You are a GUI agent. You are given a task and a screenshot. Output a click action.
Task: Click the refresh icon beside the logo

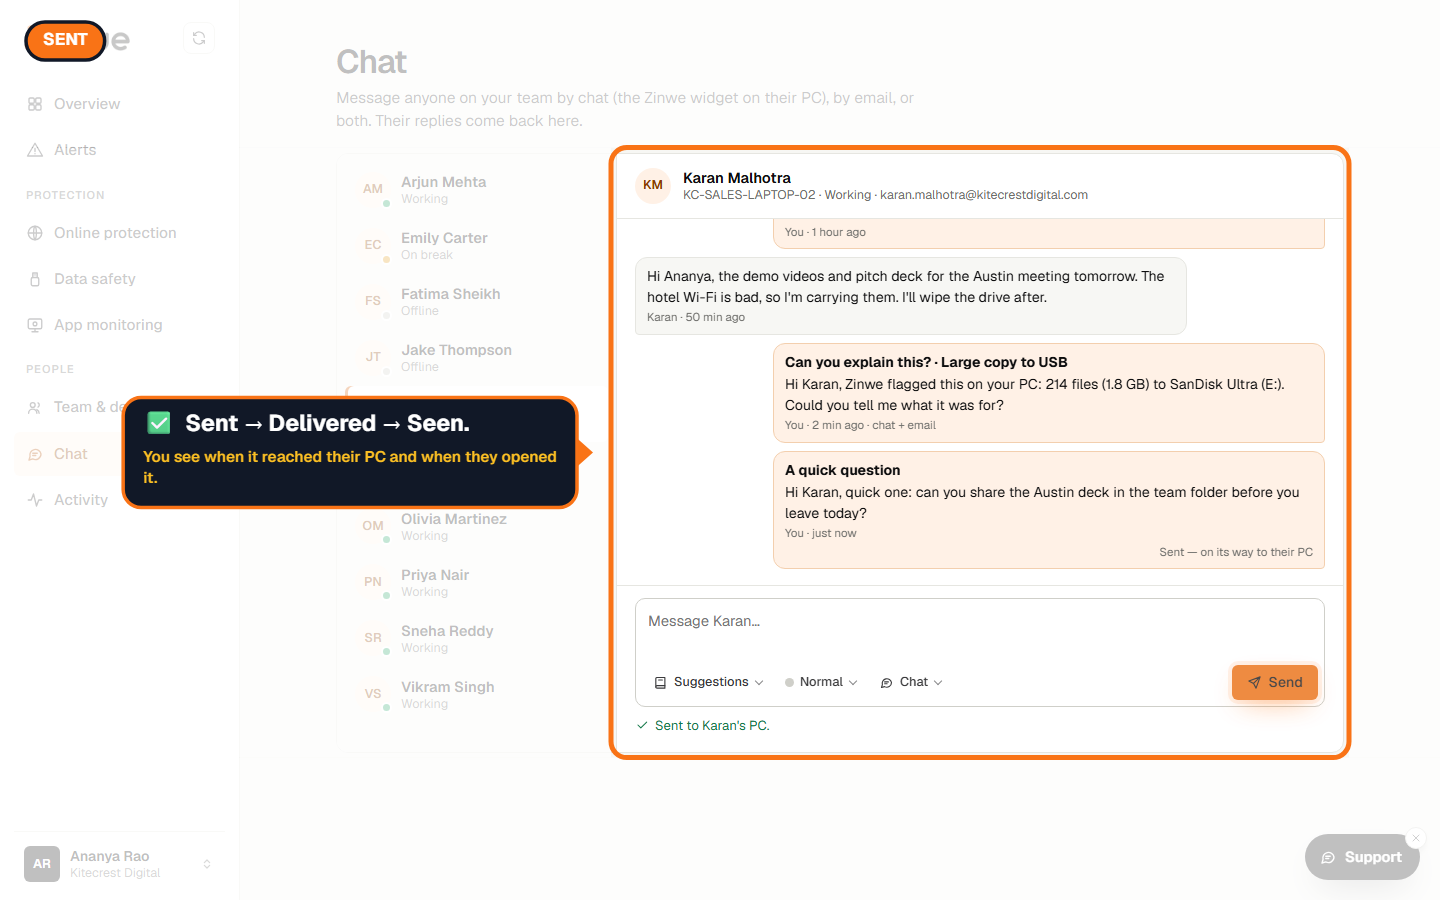pyautogui.click(x=199, y=38)
